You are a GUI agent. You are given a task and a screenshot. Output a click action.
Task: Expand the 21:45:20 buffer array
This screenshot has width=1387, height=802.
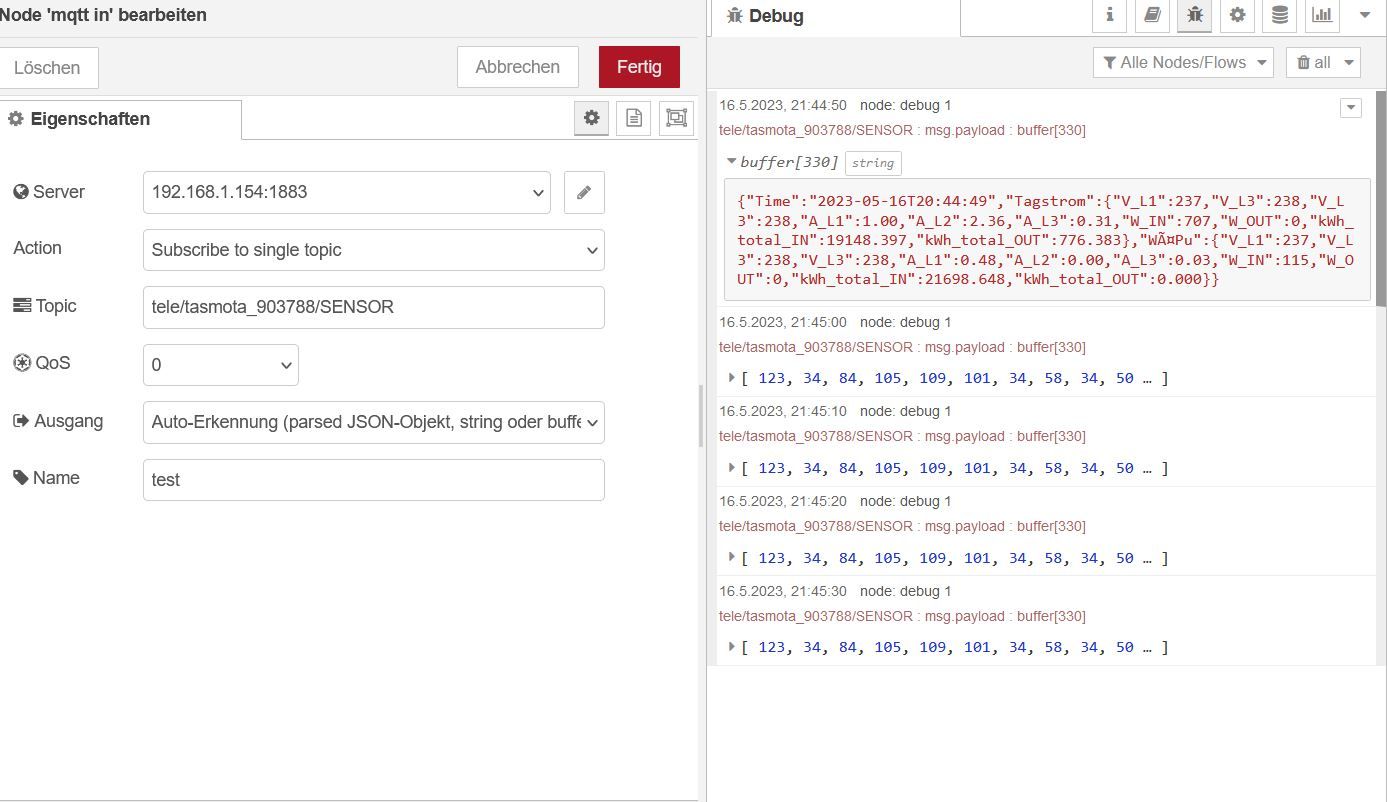732,557
